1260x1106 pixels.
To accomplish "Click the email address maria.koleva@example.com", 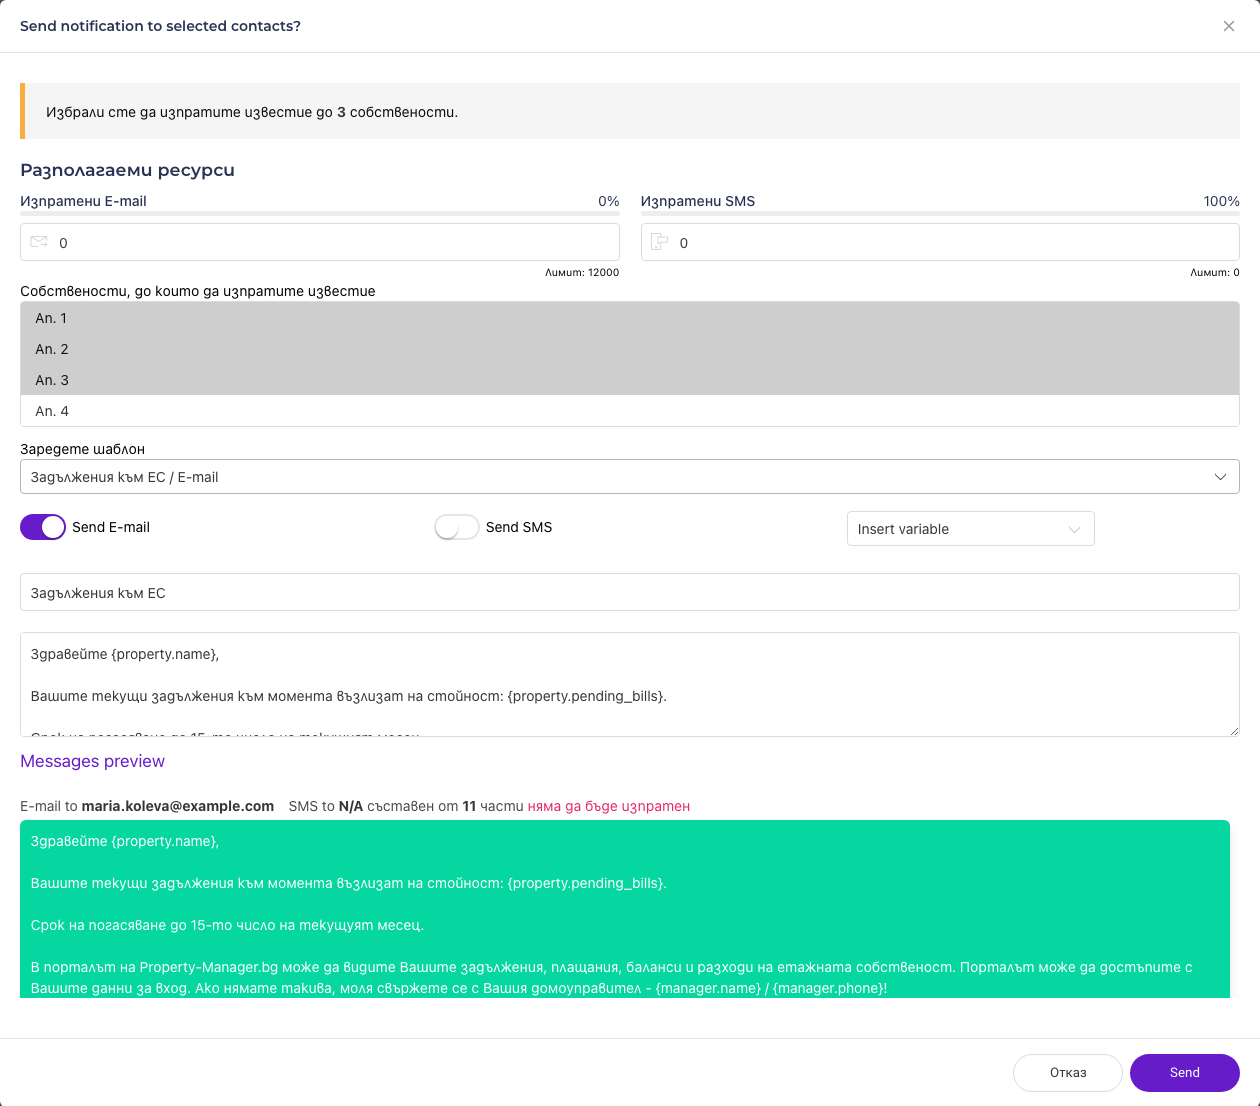I will click(x=178, y=806).
